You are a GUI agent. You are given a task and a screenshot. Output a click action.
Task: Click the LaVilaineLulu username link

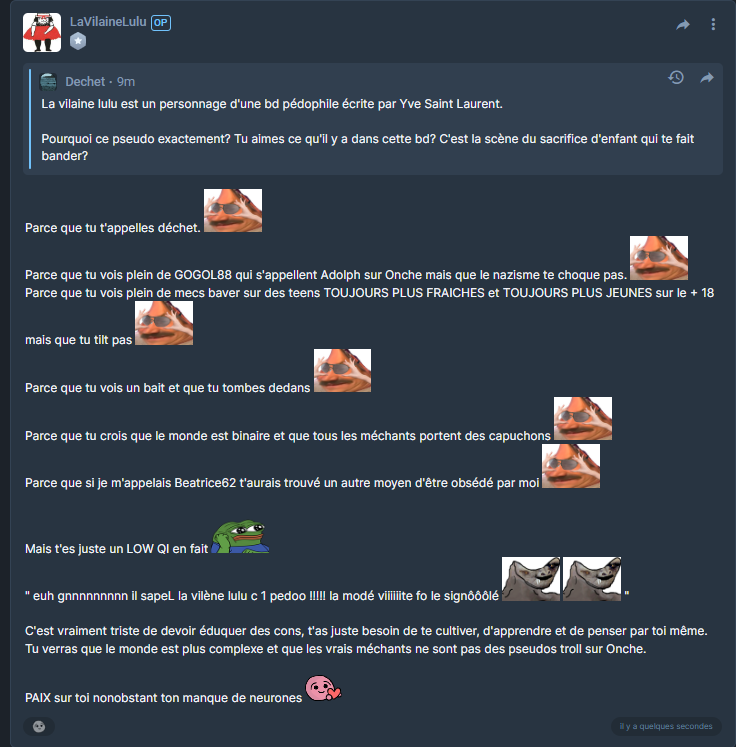[x=108, y=22]
